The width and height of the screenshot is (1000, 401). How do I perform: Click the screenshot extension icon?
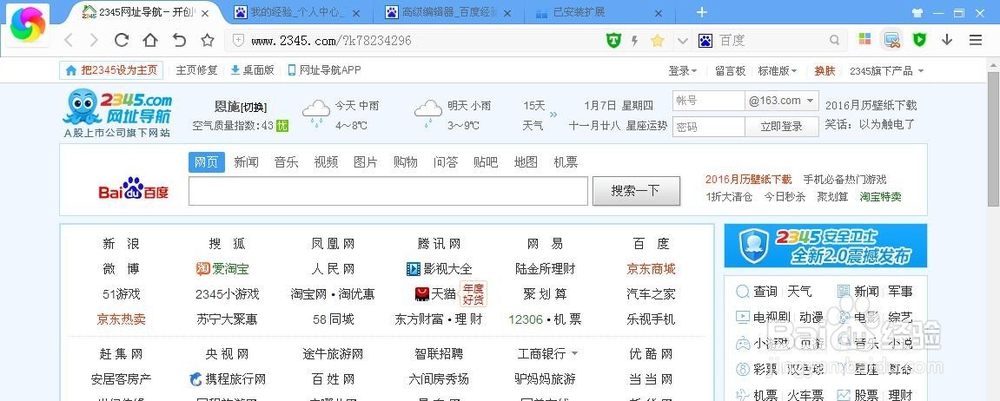[892, 40]
